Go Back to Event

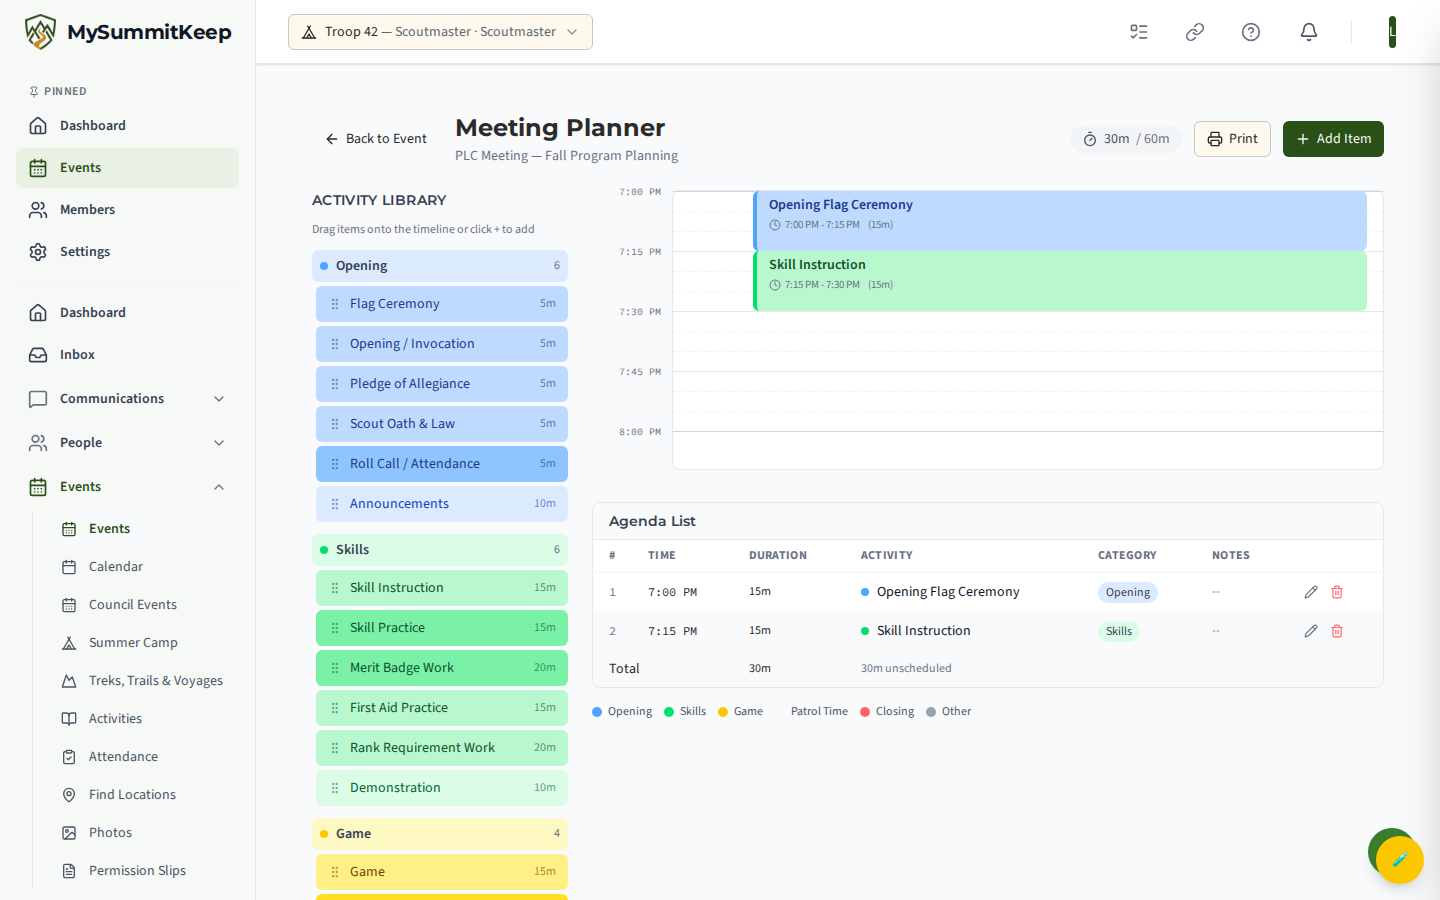coord(376,139)
